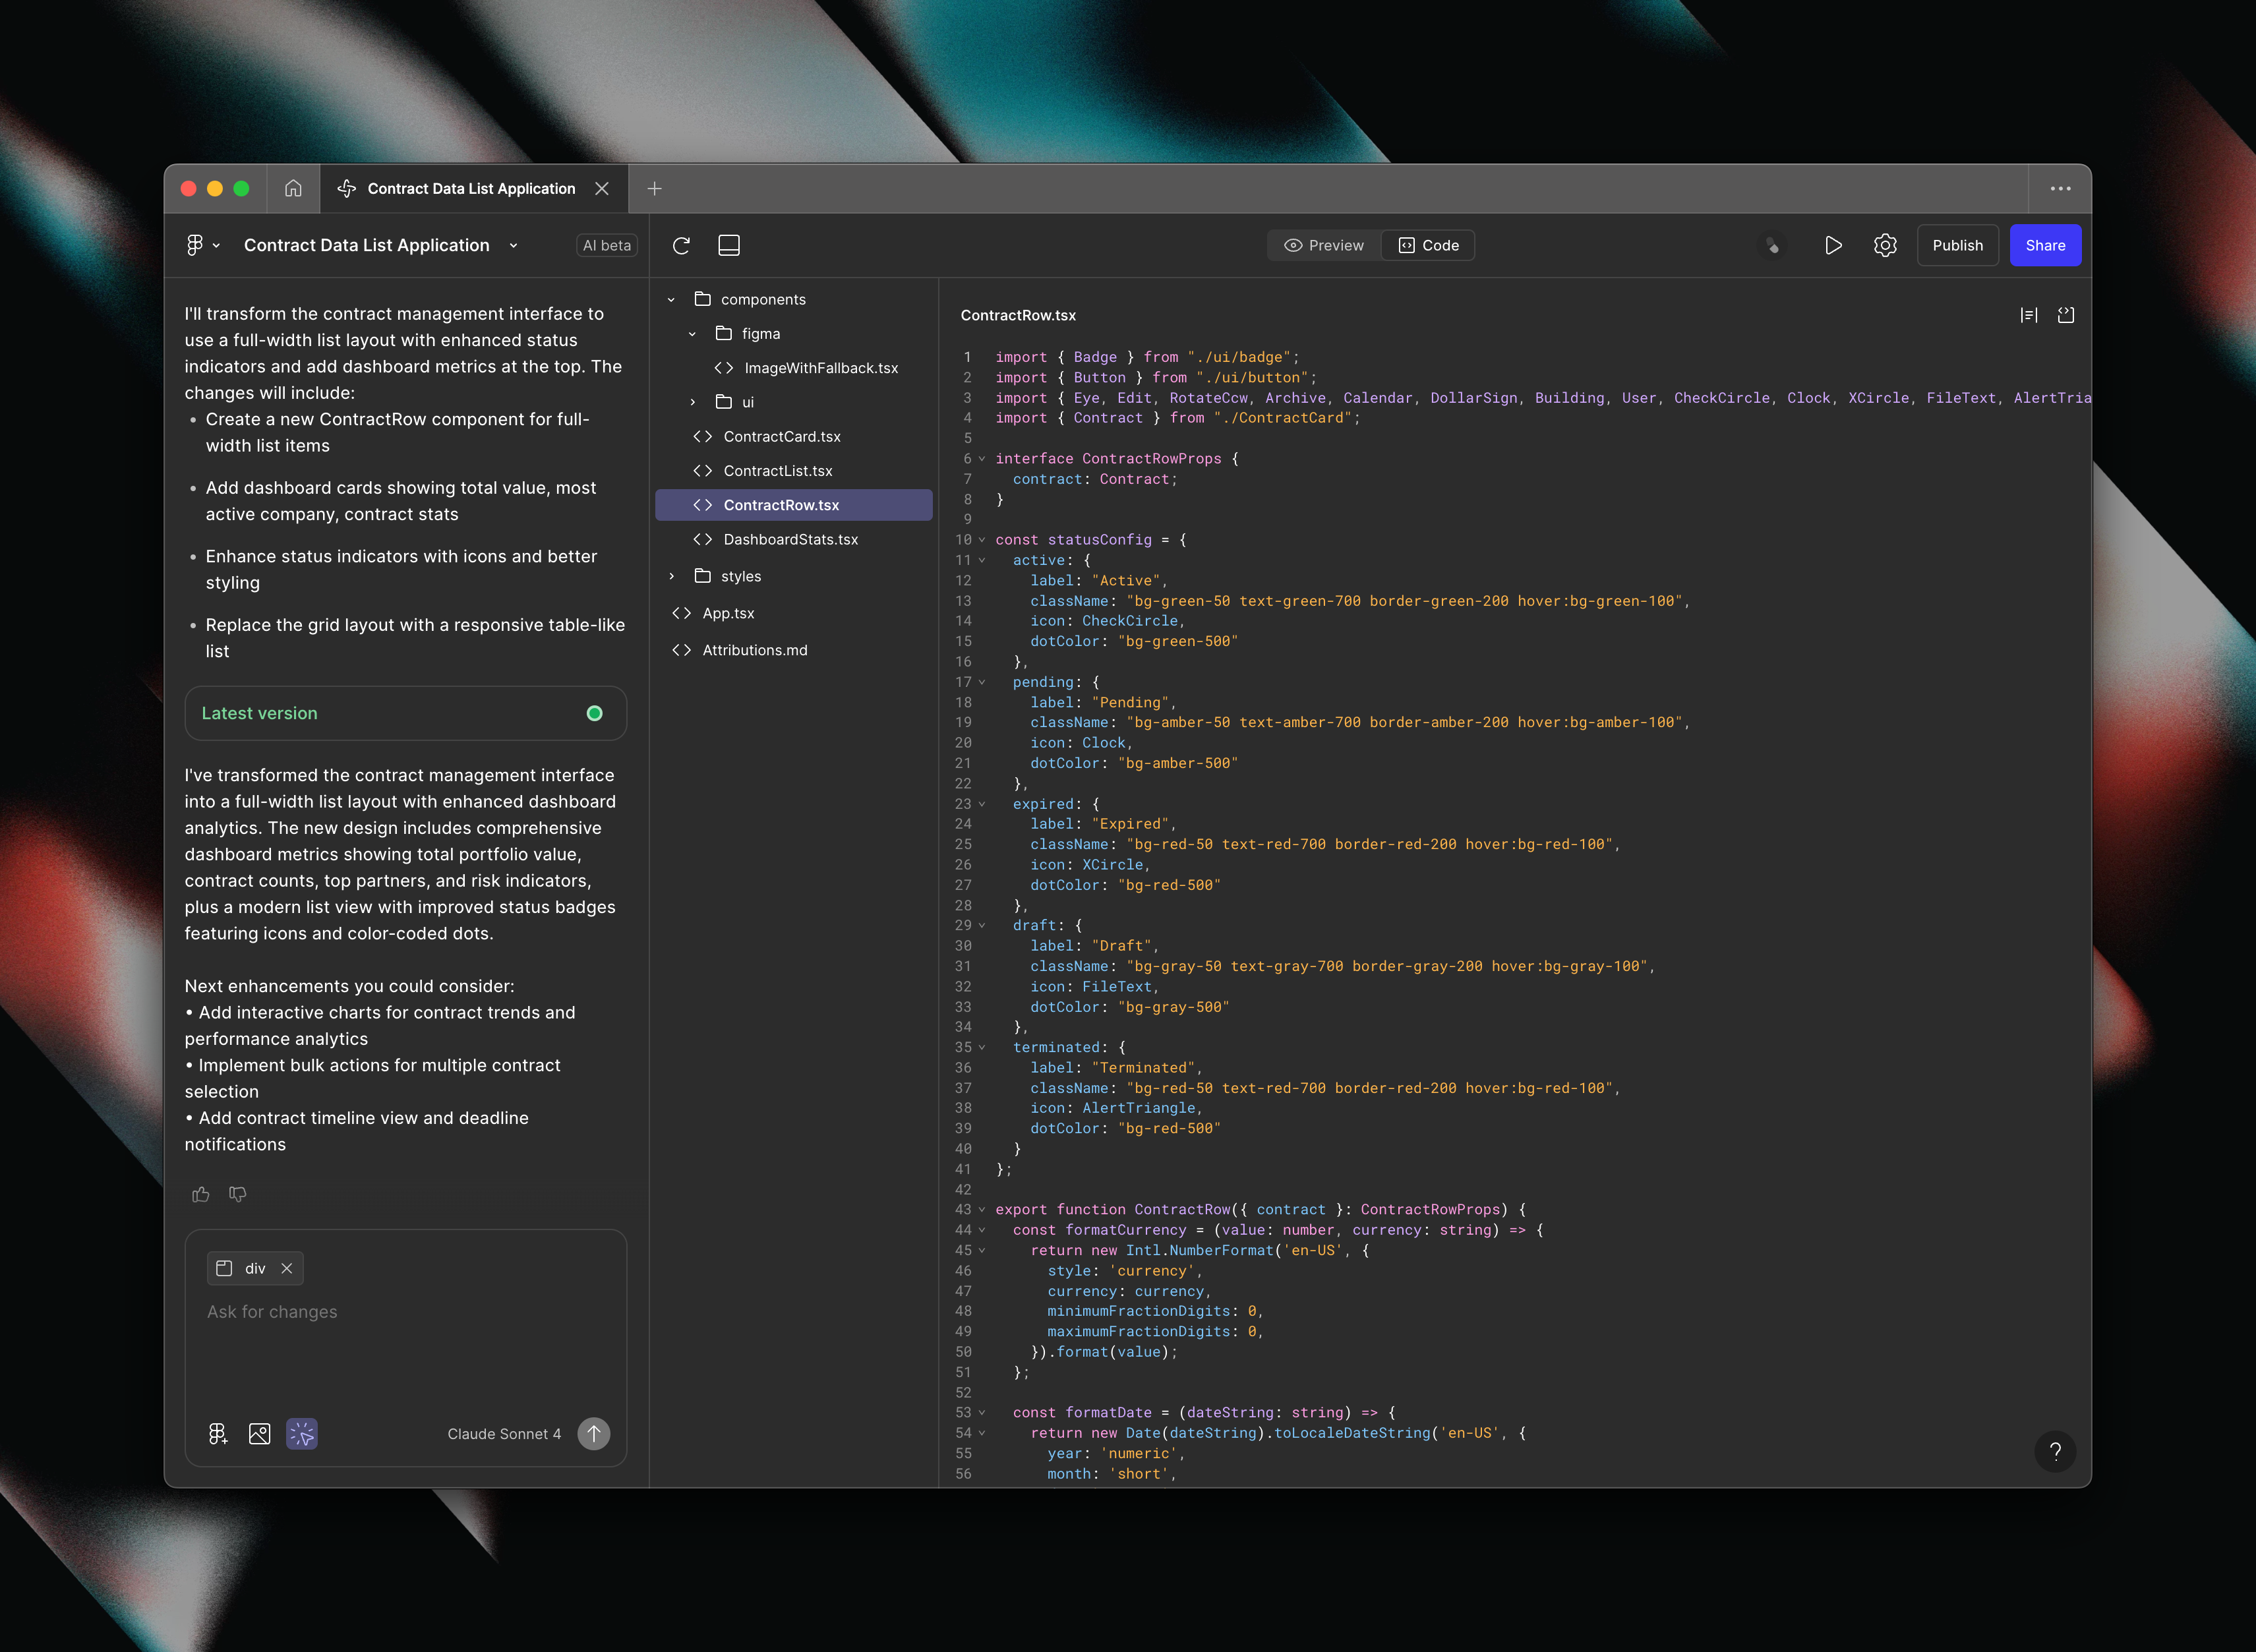The width and height of the screenshot is (2256, 1652).
Task: Click the folder icon of components
Action: pyautogui.click(x=703, y=299)
